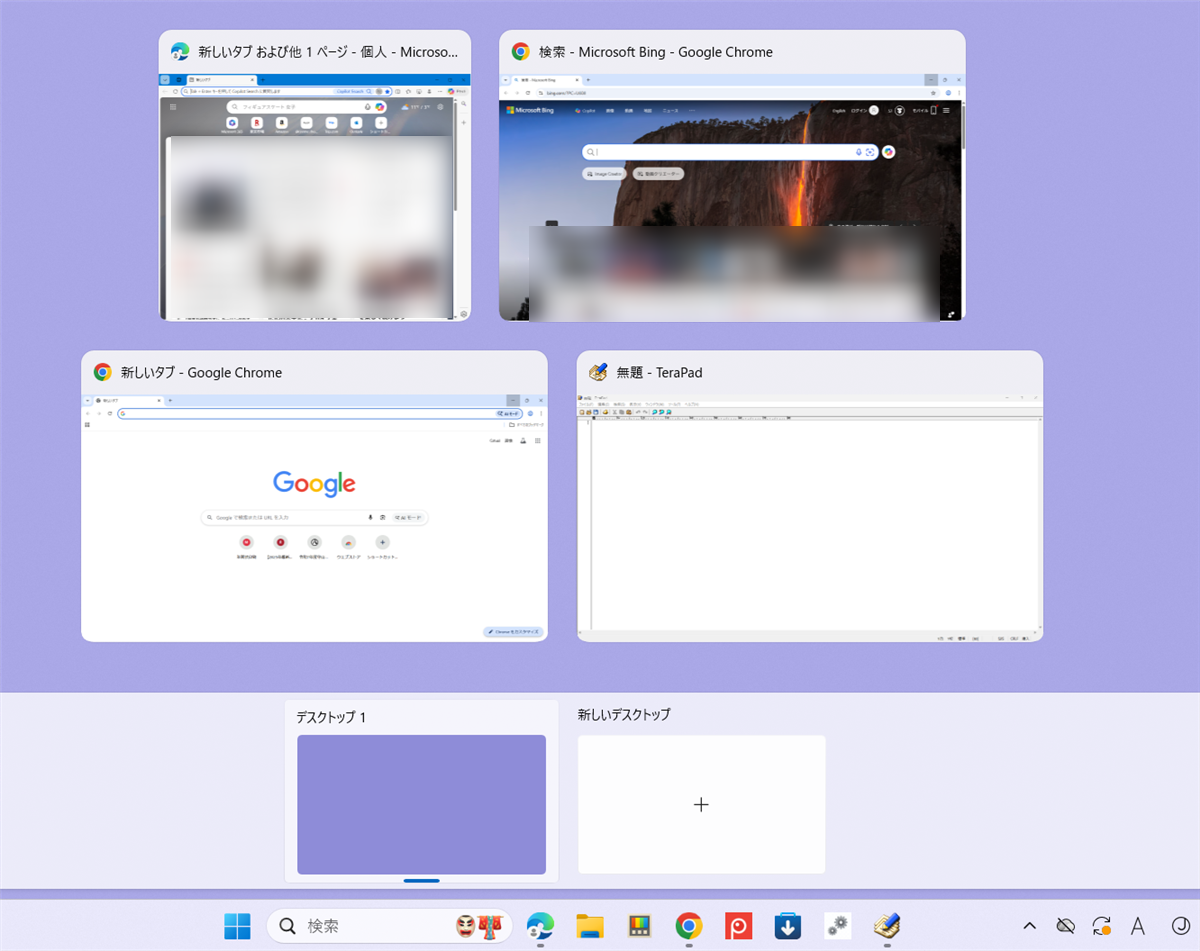This screenshot has width=1200, height=951.
Task: Switch to the 新しいタブ Chrome window
Action: 314,497
